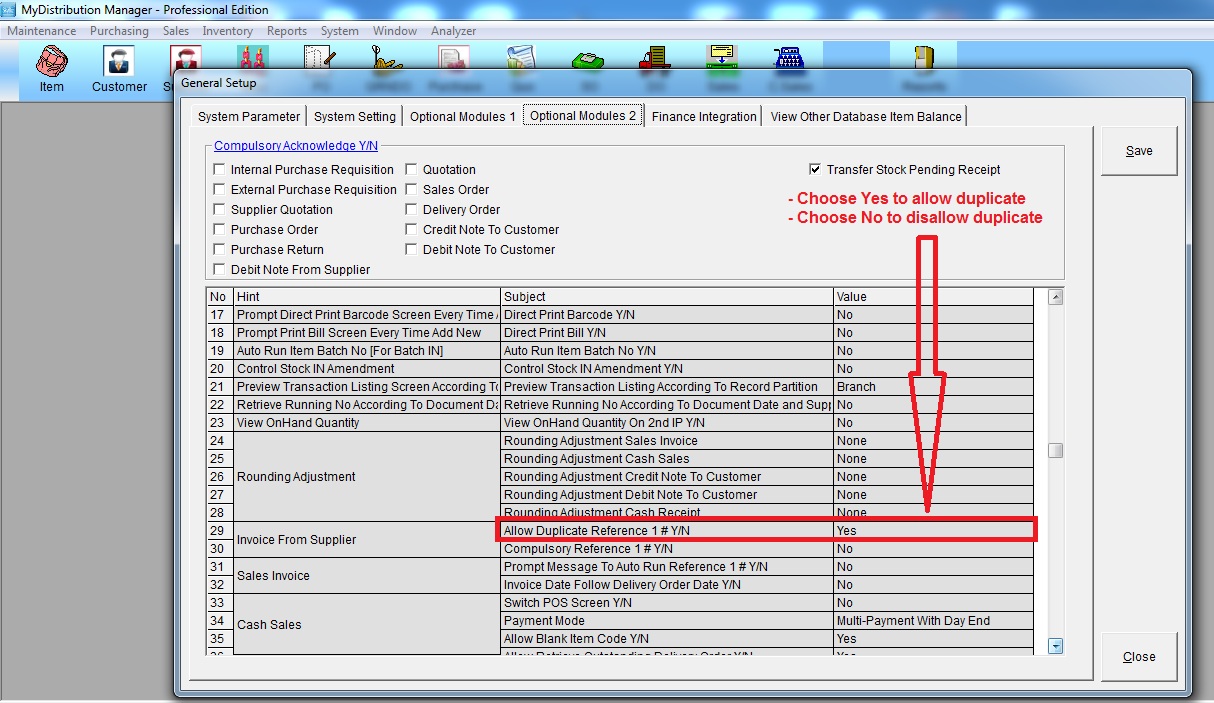Click scroll down arrow of settings grid

coord(1055,646)
